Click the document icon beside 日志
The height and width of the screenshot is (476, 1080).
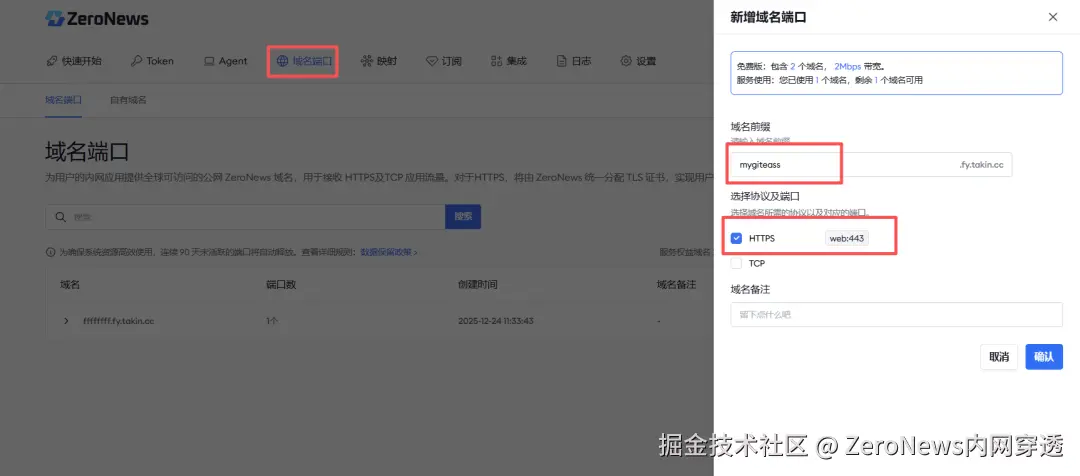pos(562,61)
